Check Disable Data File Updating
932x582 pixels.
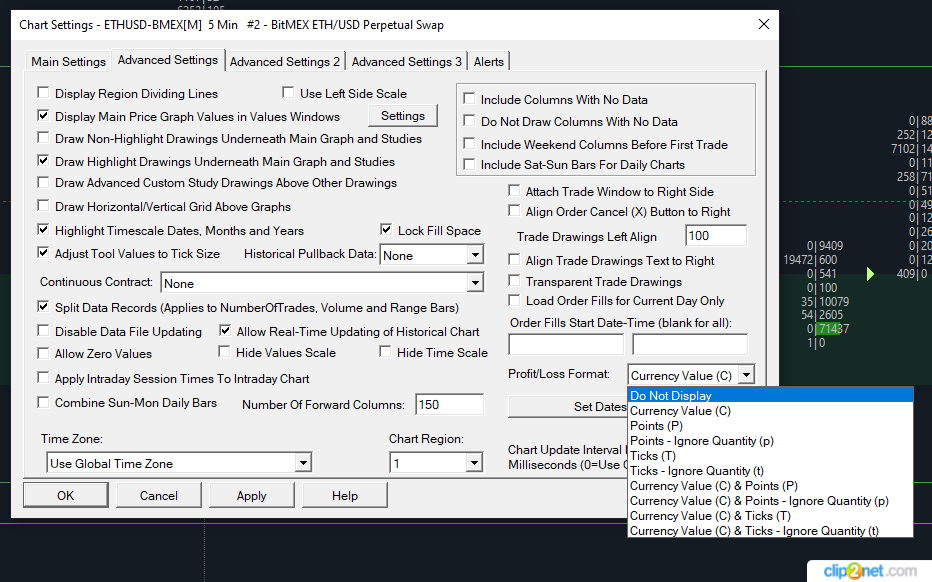click(x=43, y=331)
